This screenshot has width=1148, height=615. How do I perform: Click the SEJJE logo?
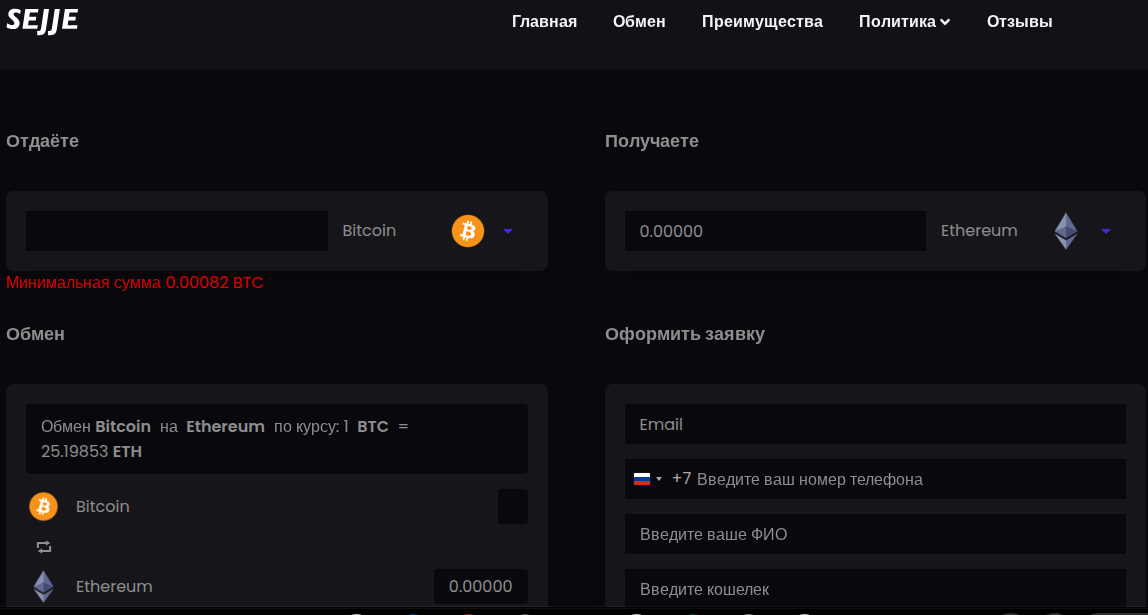[x=42, y=19]
